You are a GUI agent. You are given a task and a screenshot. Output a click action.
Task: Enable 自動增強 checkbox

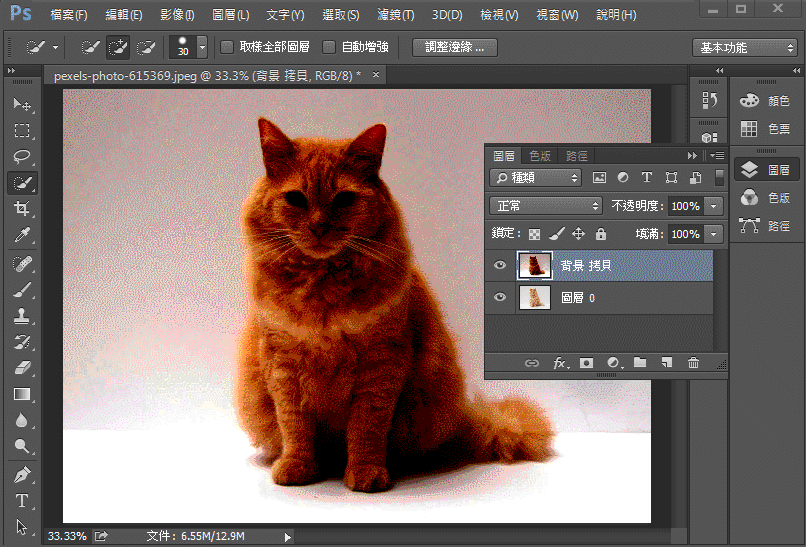[x=328, y=47]
